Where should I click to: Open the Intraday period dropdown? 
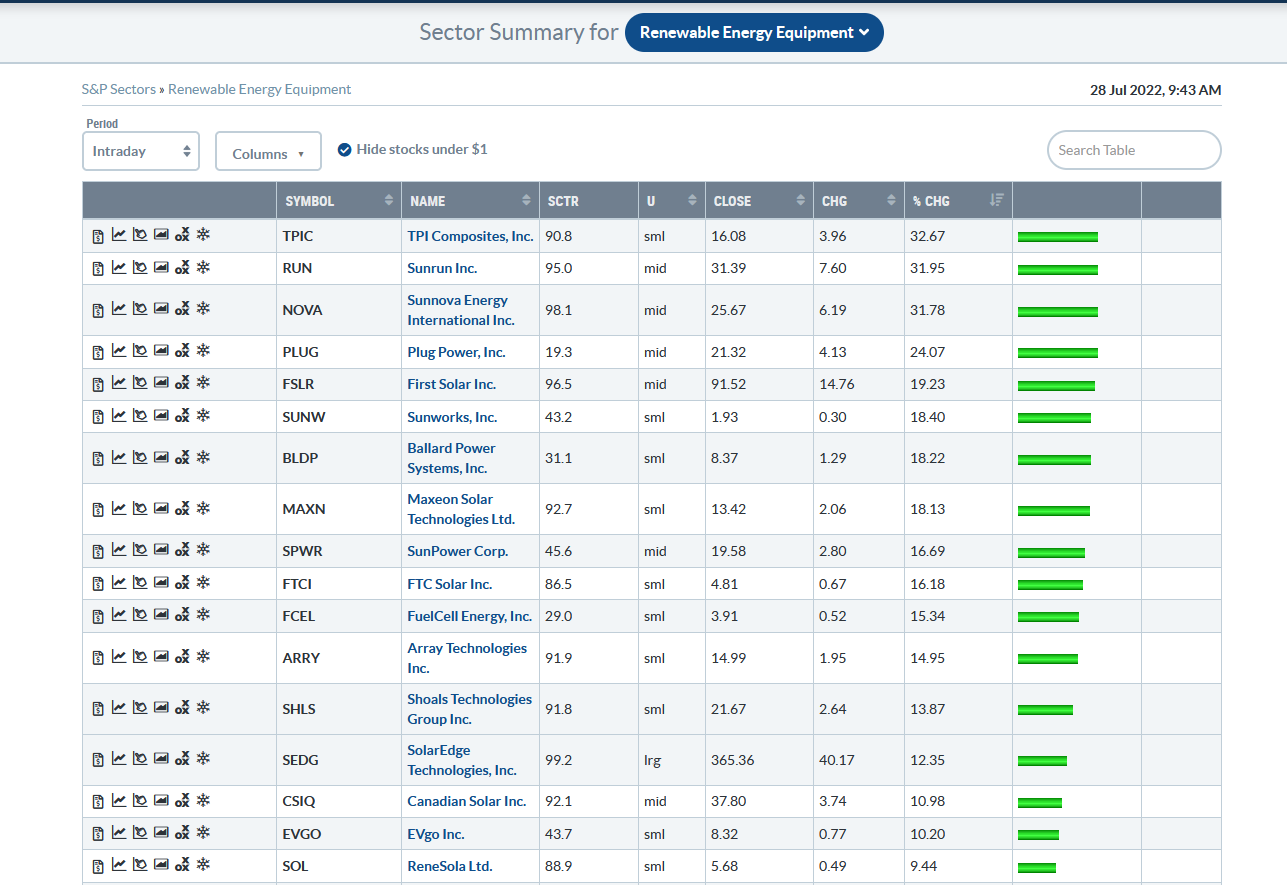(x=141, y=151)
